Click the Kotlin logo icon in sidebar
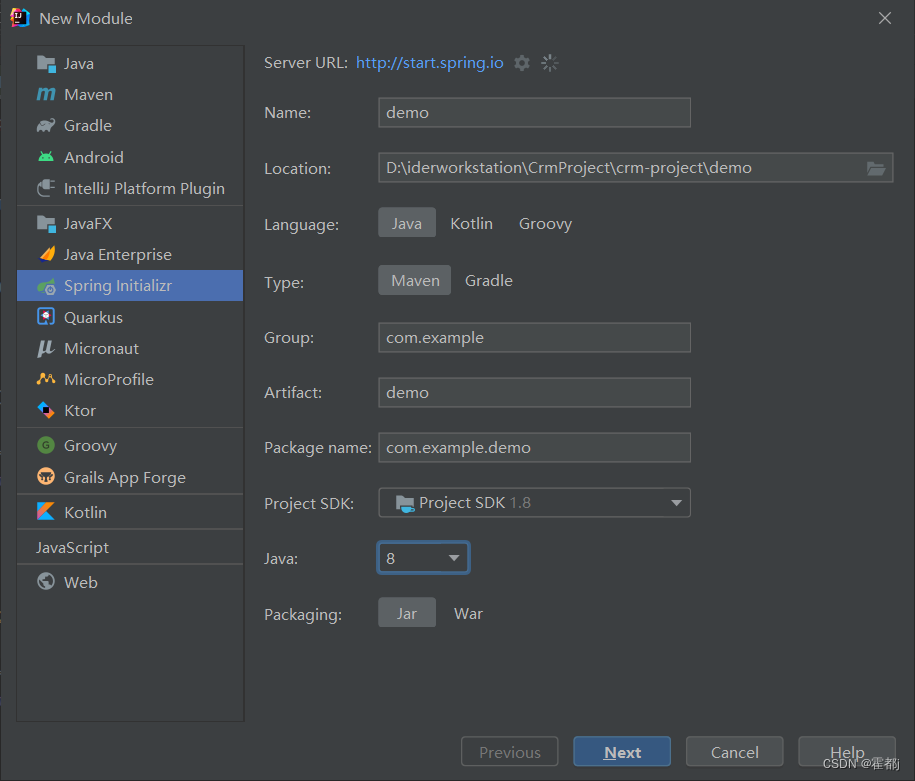915x781 pixels. 46,512
